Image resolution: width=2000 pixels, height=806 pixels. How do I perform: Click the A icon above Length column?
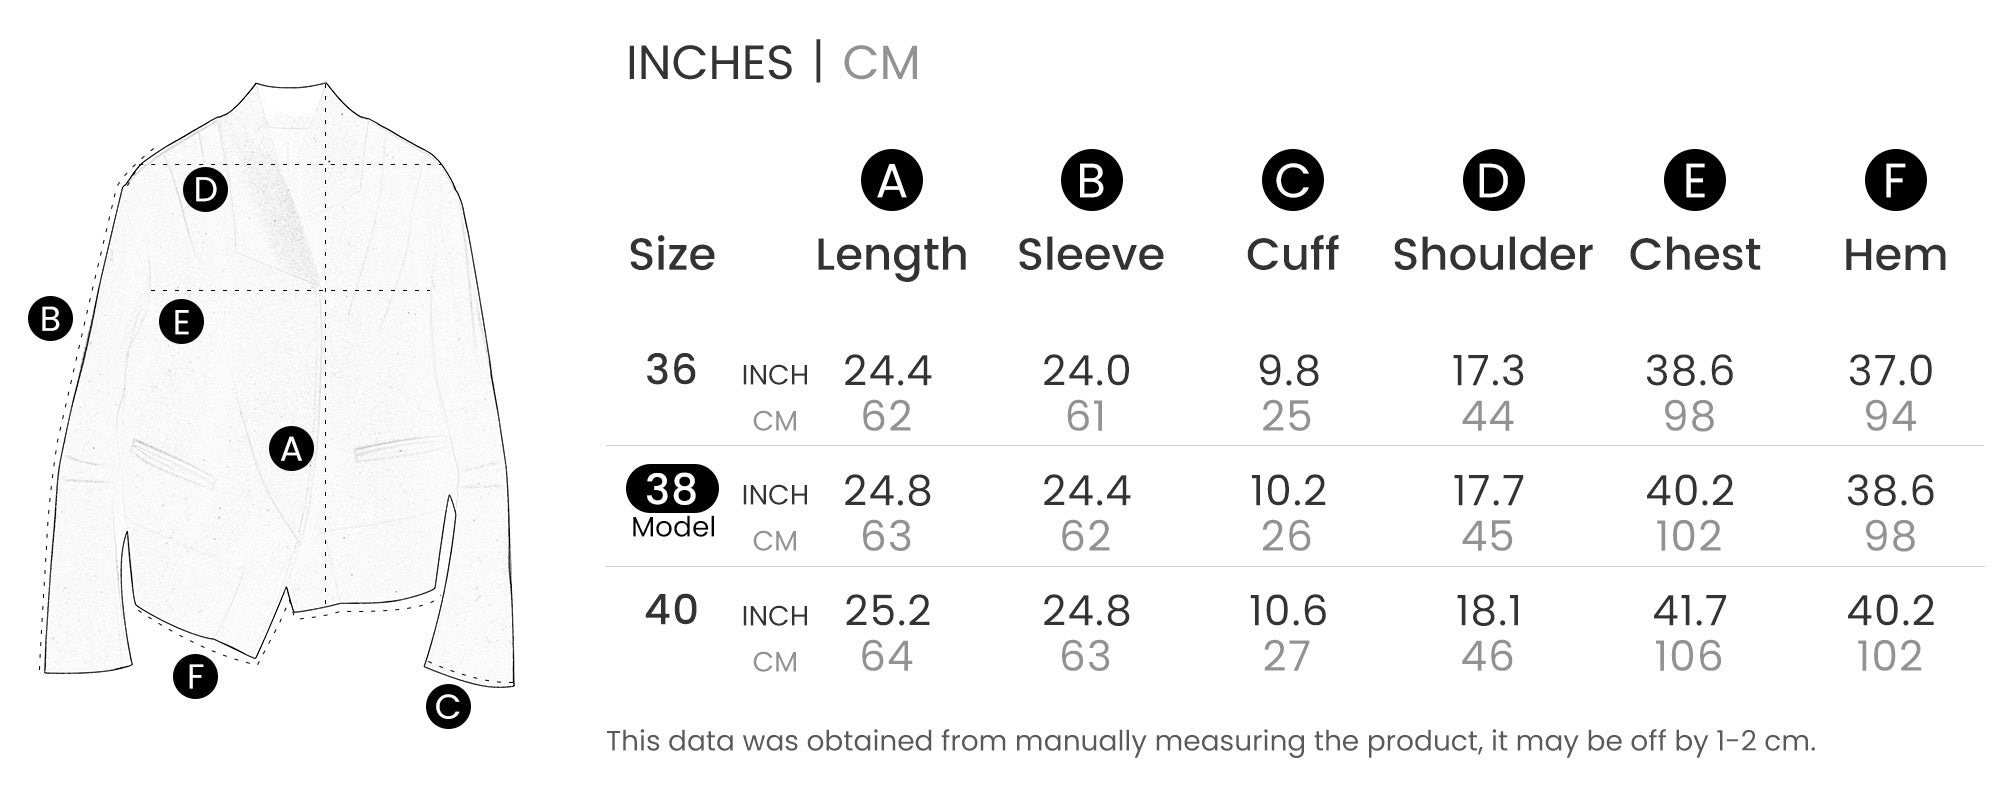click(891, 181)
